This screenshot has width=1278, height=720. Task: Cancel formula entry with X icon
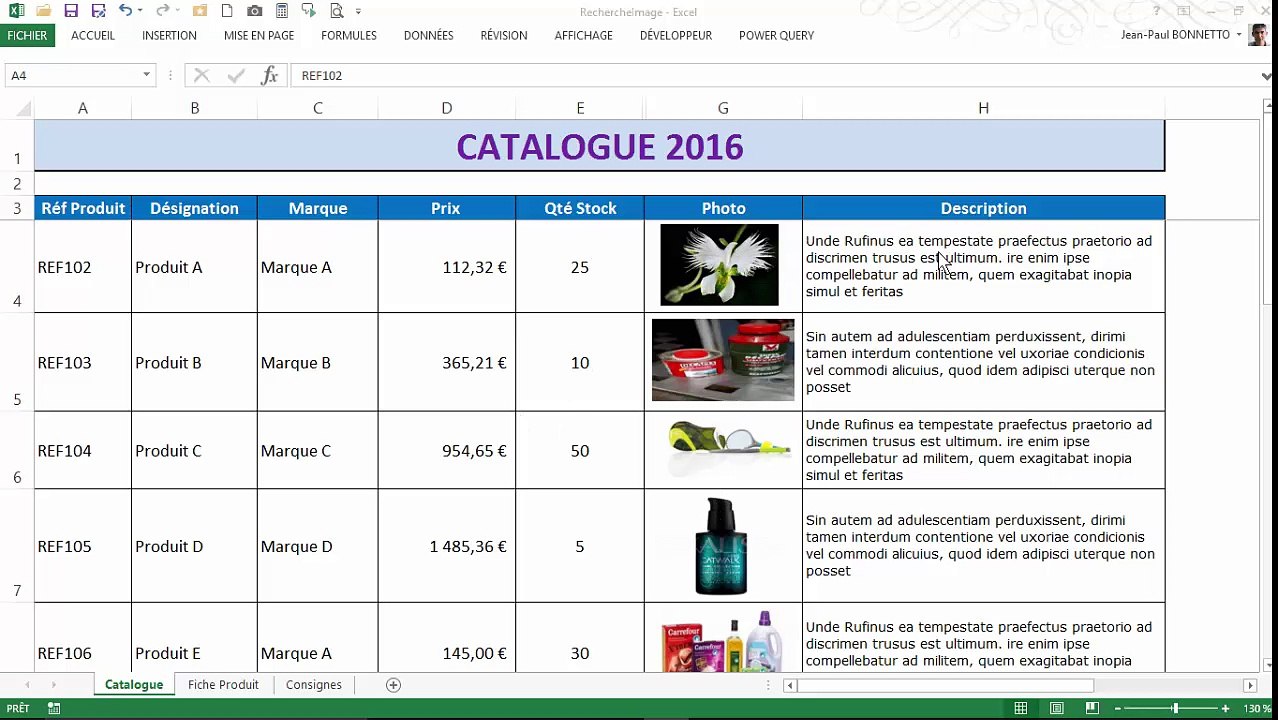[202, 75]
